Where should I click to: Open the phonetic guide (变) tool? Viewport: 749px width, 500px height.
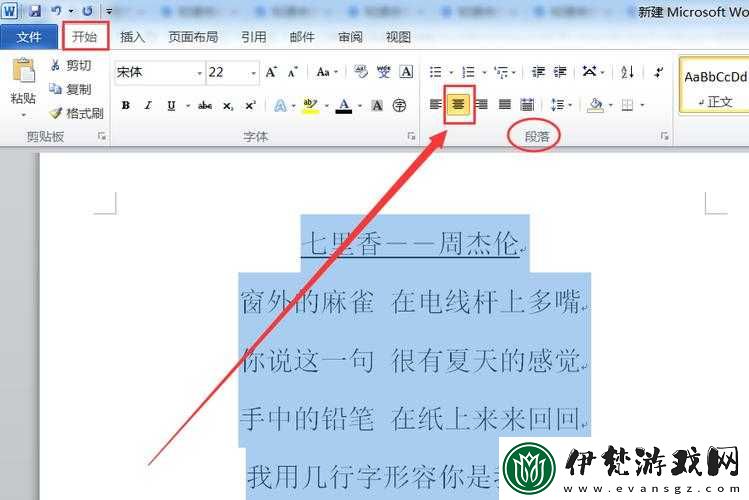pos(383,72)
